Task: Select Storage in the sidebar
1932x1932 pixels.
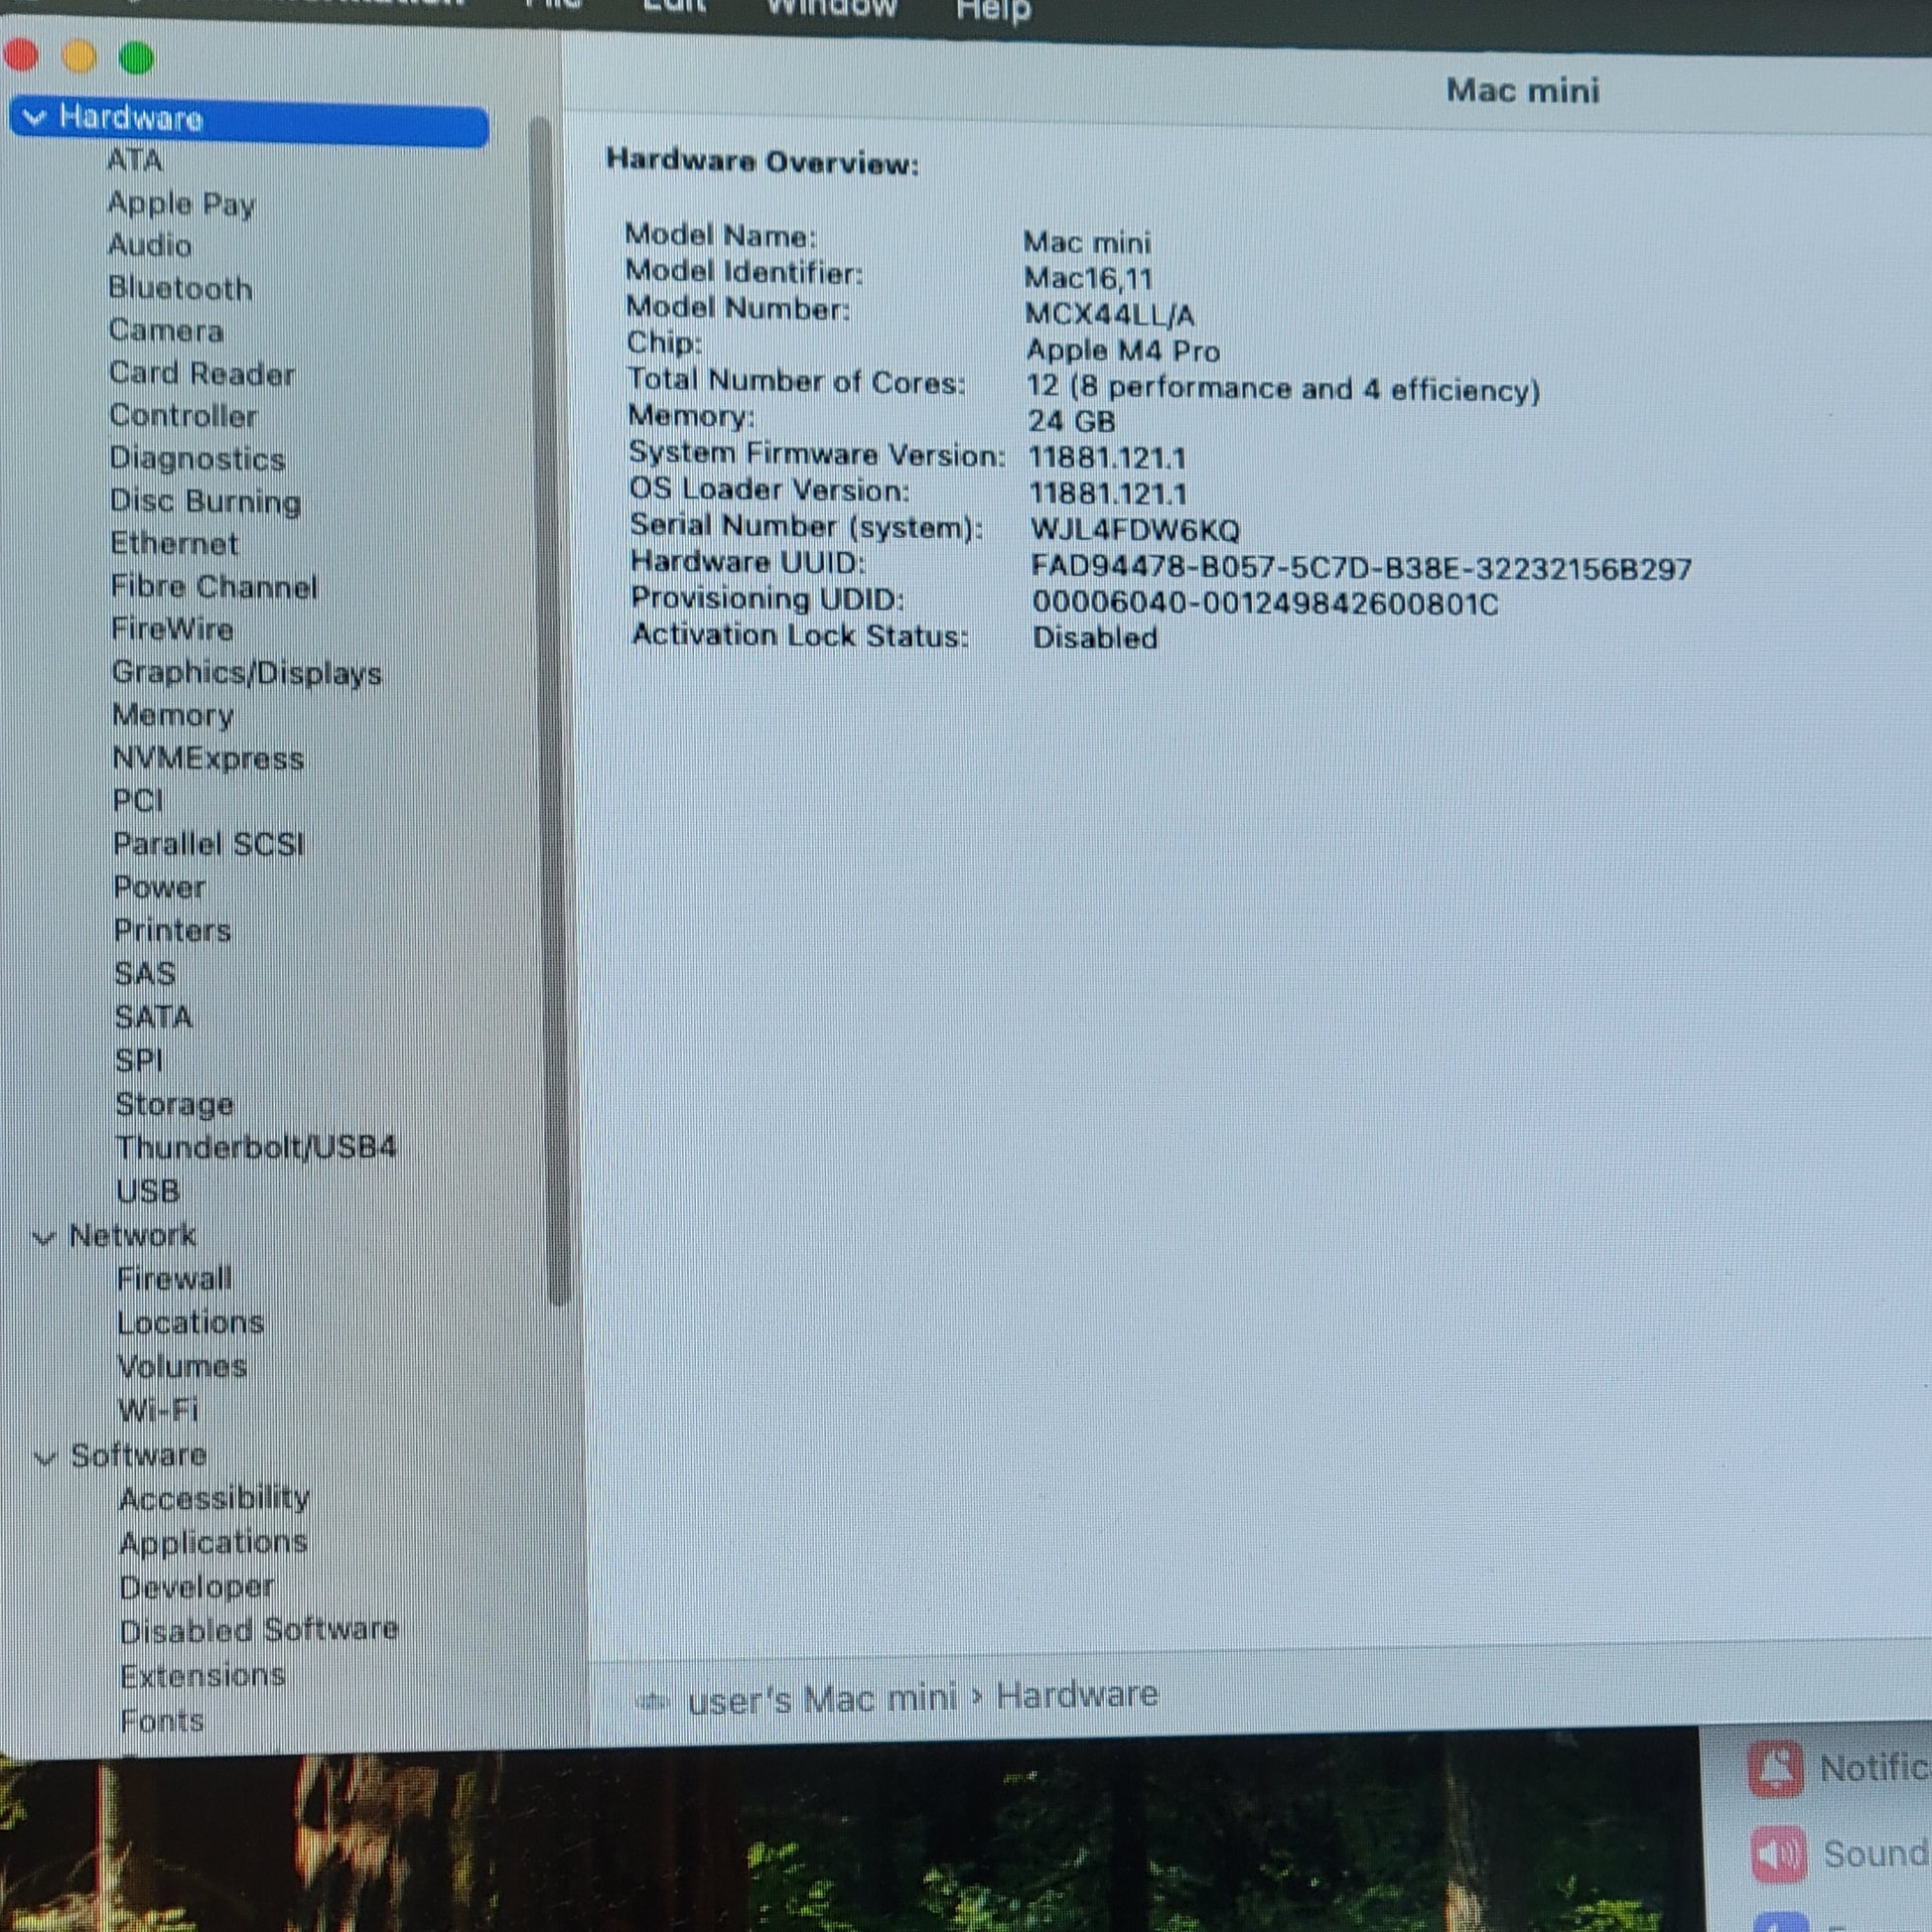Action: pyautogui.click(x=174, y=1104)
